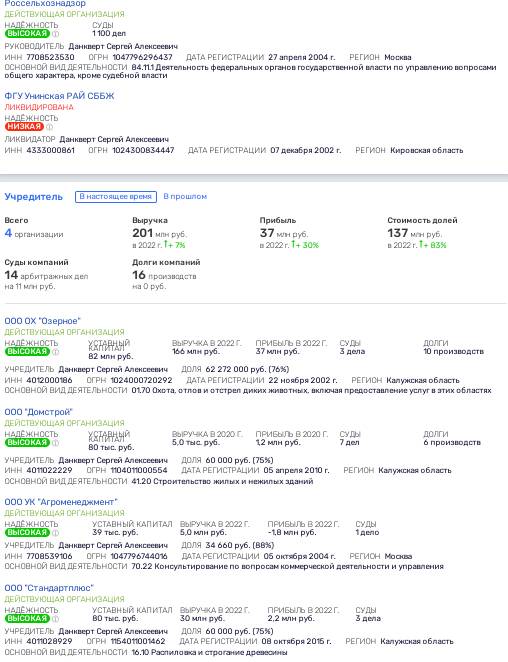
Task: Click ВЫСОКАЯ badge of ООО ОХ Озерное
Action: [27, 352]
